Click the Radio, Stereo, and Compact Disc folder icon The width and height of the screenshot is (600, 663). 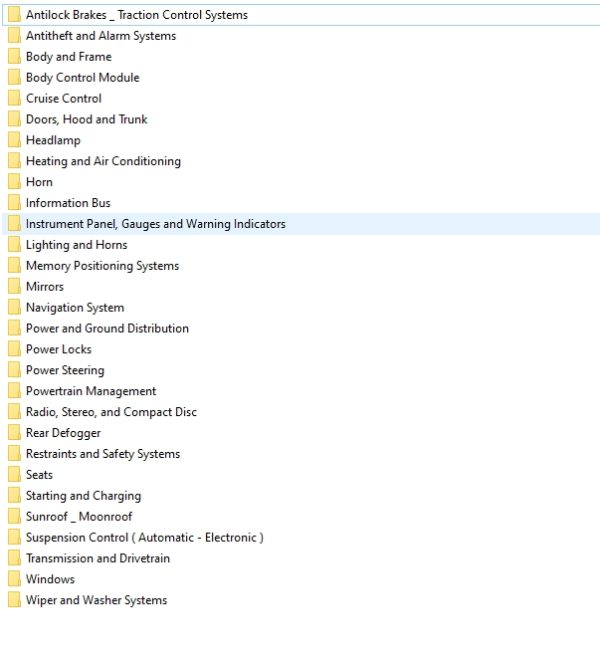pos(14,412)
